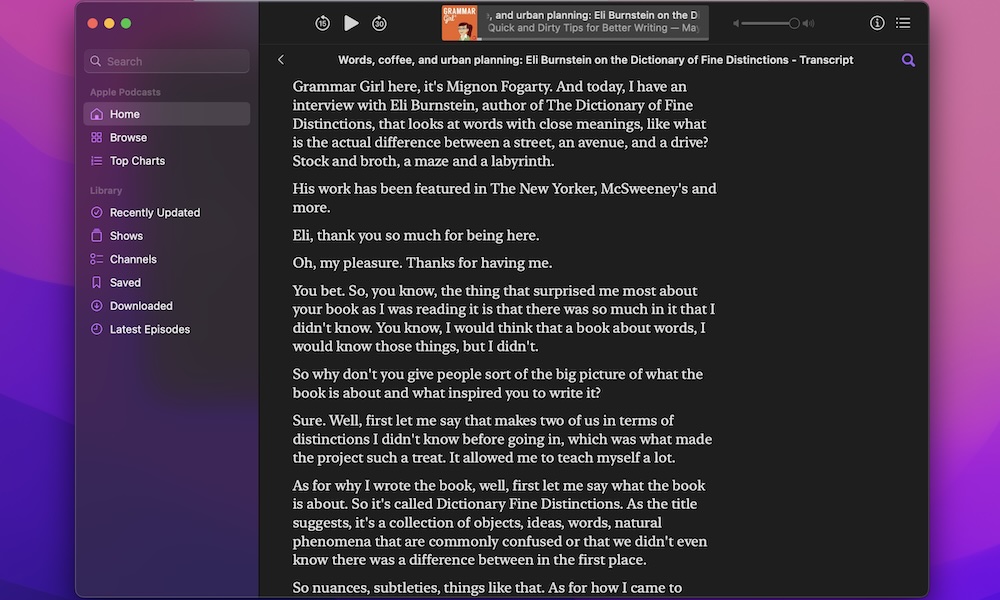This screenshot has height=600, width=1000.
Task: Jump to 'His work has been featured' line
Action: pos(504,198)
